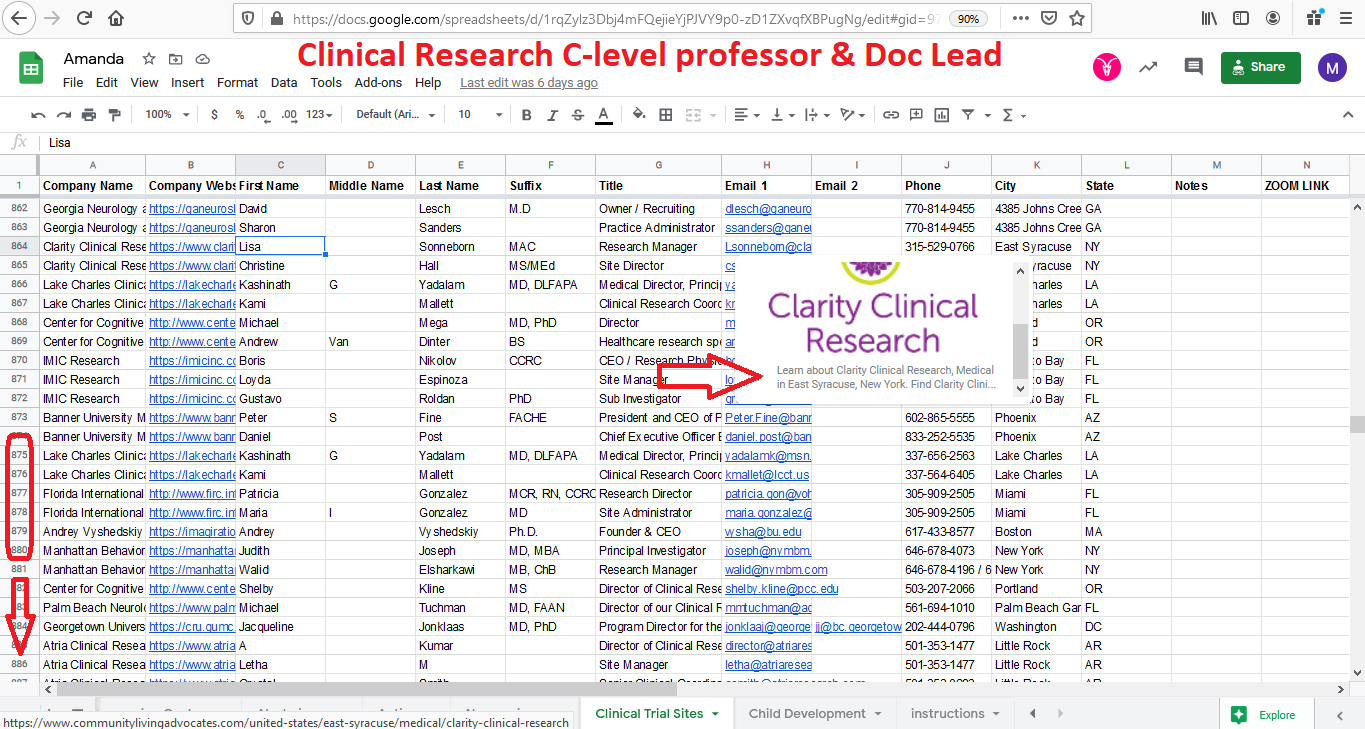Open the horizontal align dropdown
This screenshot has height=729, width=1365.
click(746, 115)
